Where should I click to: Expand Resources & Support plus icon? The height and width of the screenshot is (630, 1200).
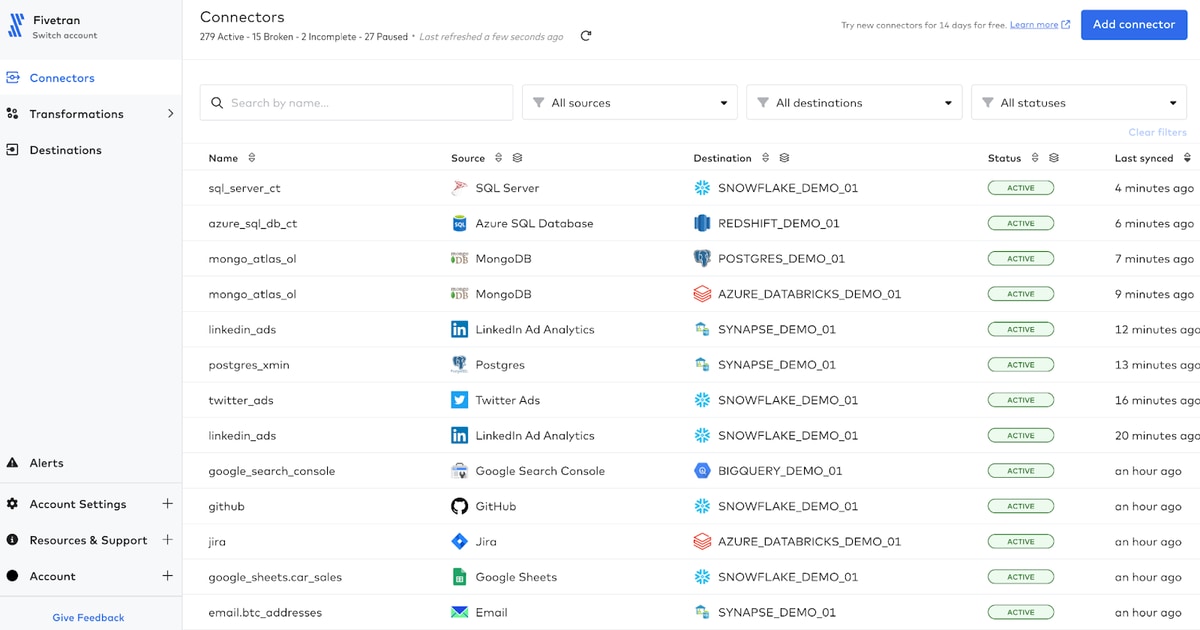point(167,540)
